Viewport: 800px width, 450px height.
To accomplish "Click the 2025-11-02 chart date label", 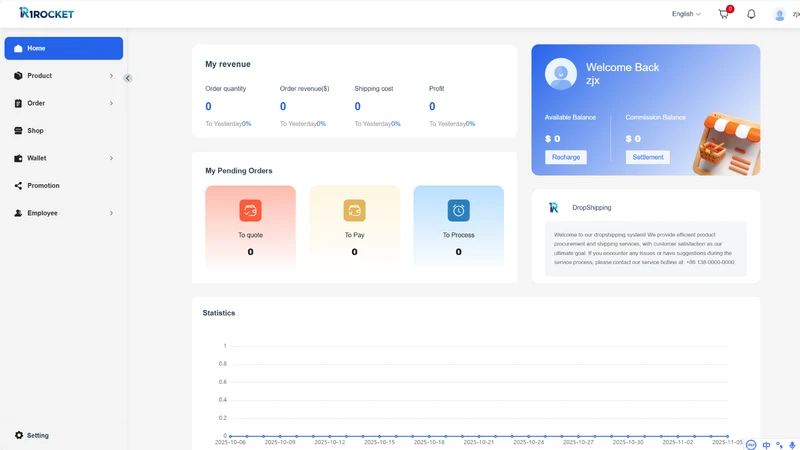I will click(x=678, y=442).
